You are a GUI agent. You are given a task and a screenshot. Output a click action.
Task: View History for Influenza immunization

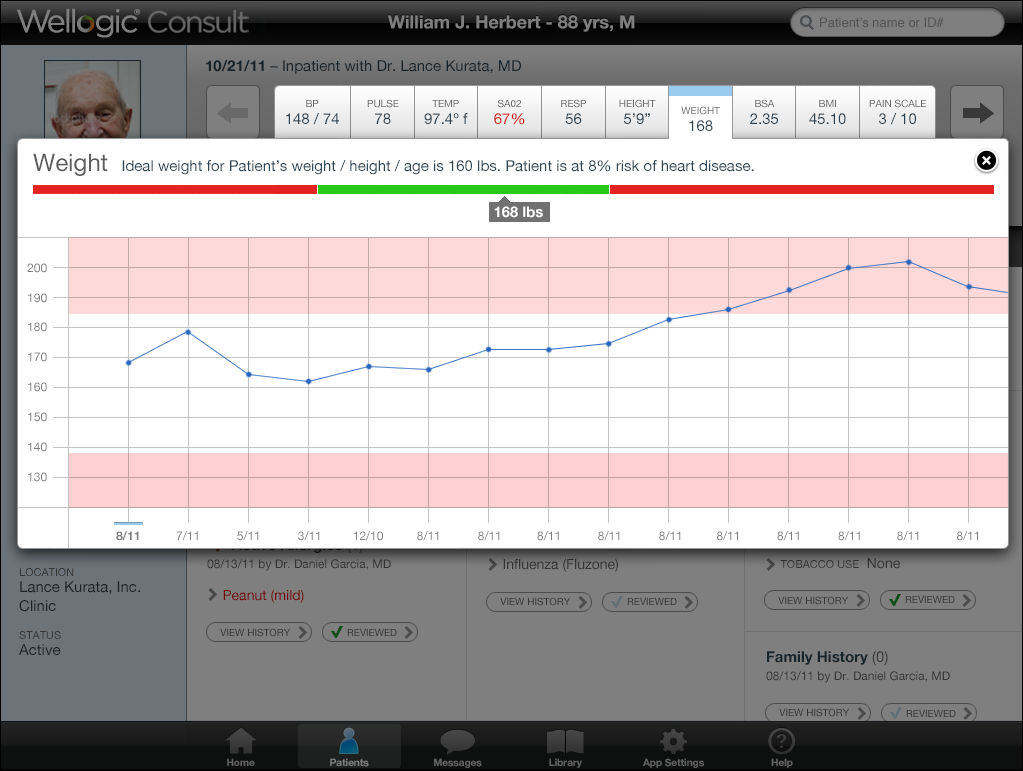pos(539,601)
